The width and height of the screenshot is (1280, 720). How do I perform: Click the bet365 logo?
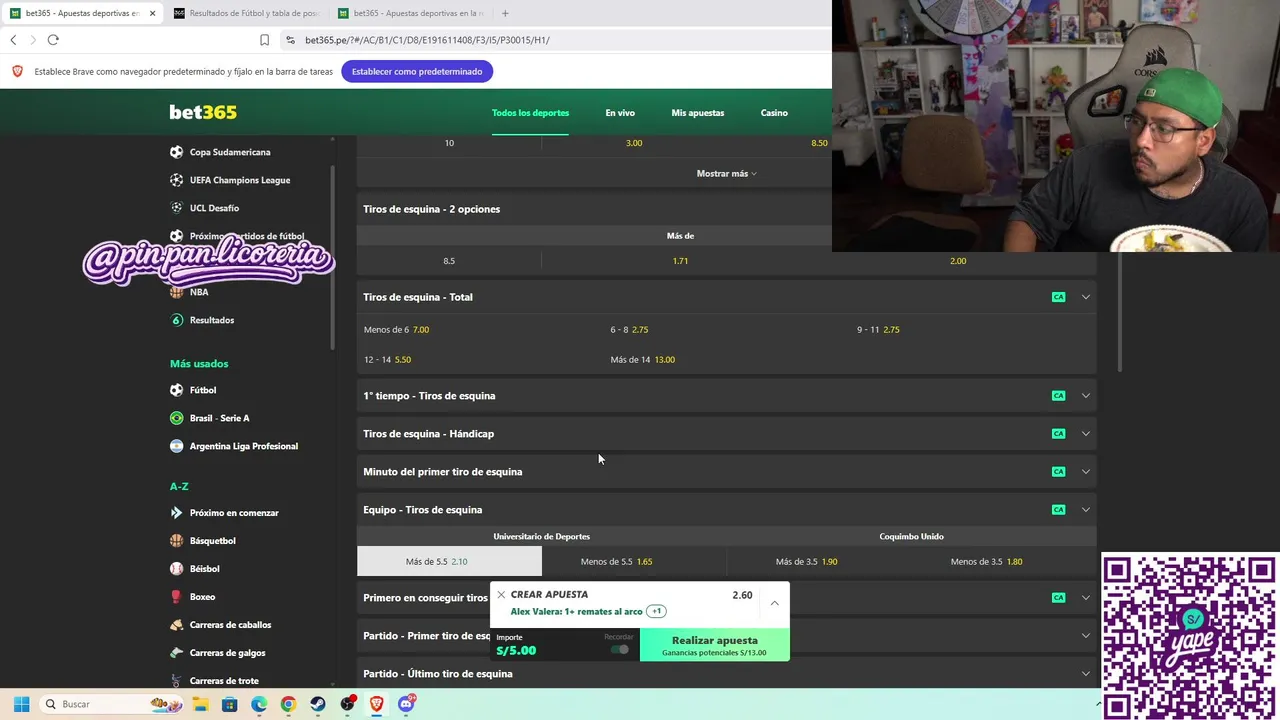(203, 112)
